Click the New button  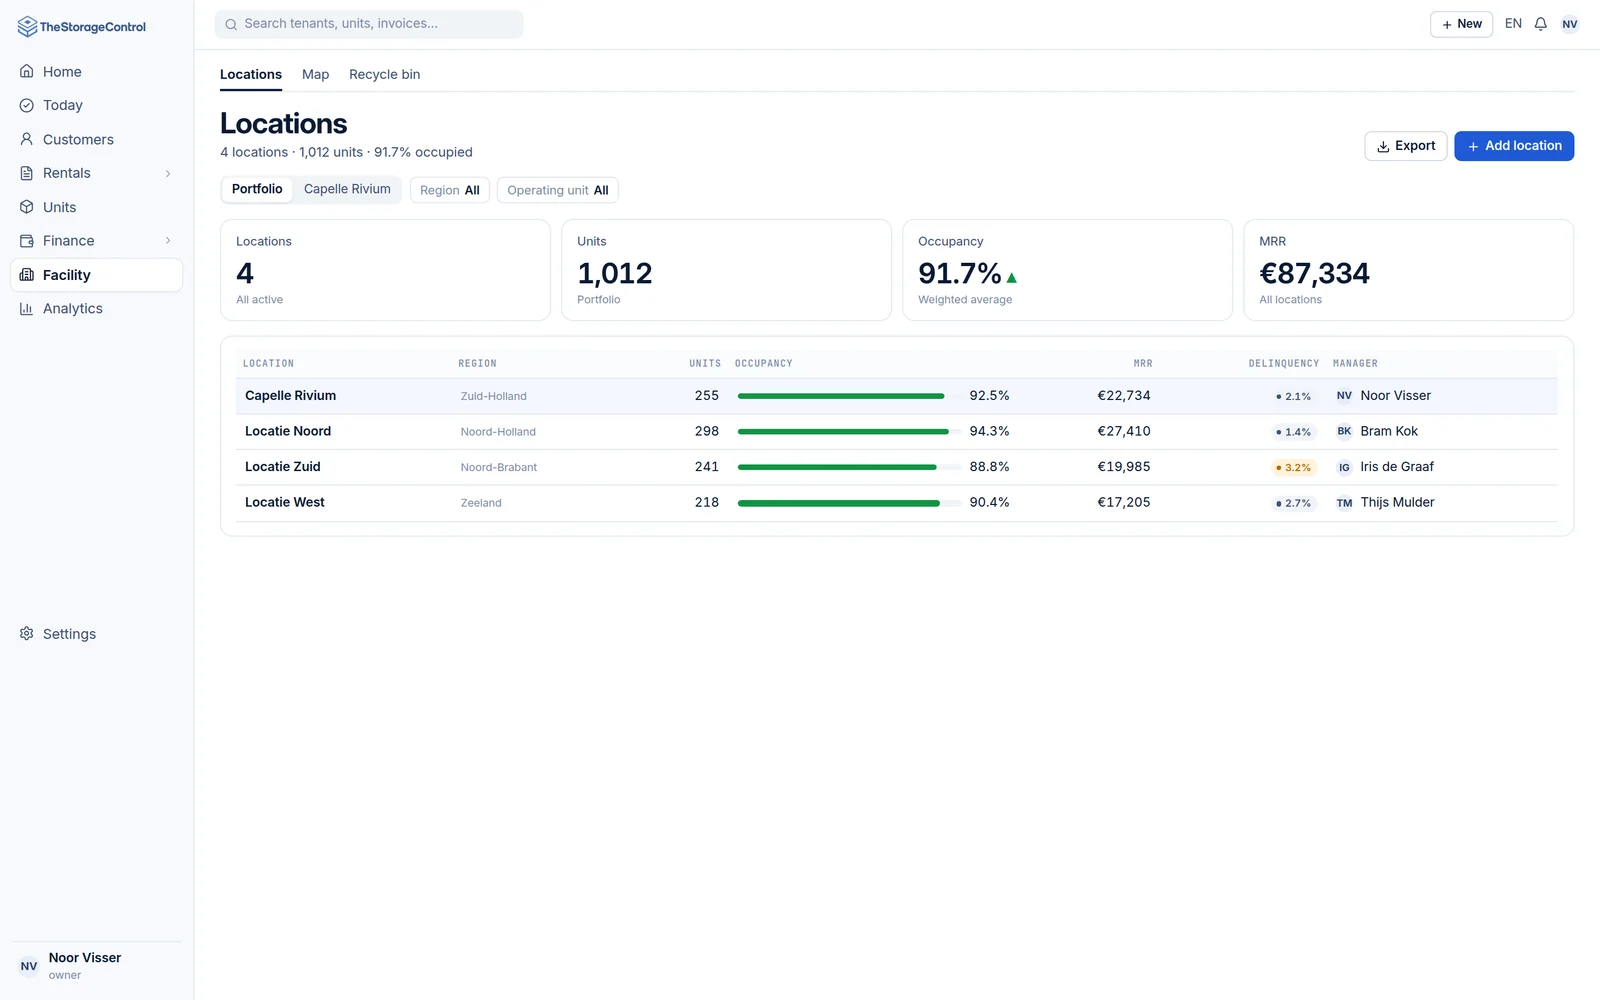click(1461, 24)
